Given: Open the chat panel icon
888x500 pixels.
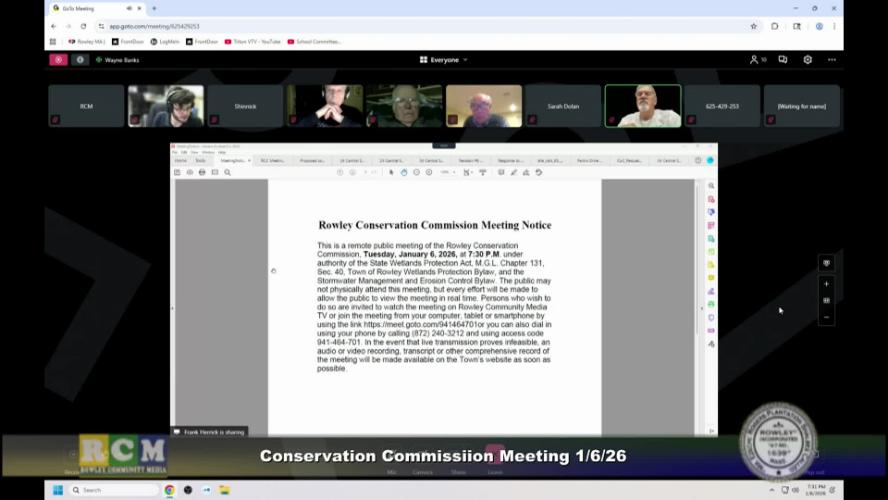Looking at the screenshot, I should [x=782, y=60].
